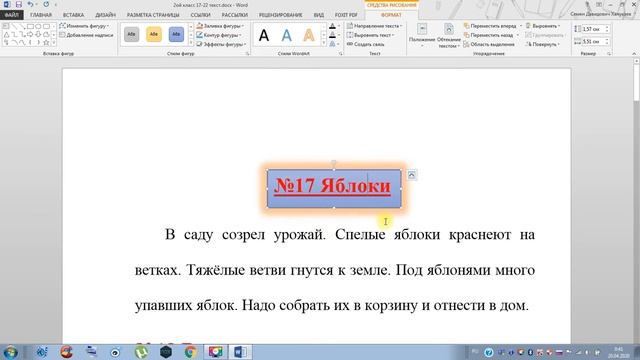Open the Положение position menu
The image size is (640, 360).
(422, 36)
